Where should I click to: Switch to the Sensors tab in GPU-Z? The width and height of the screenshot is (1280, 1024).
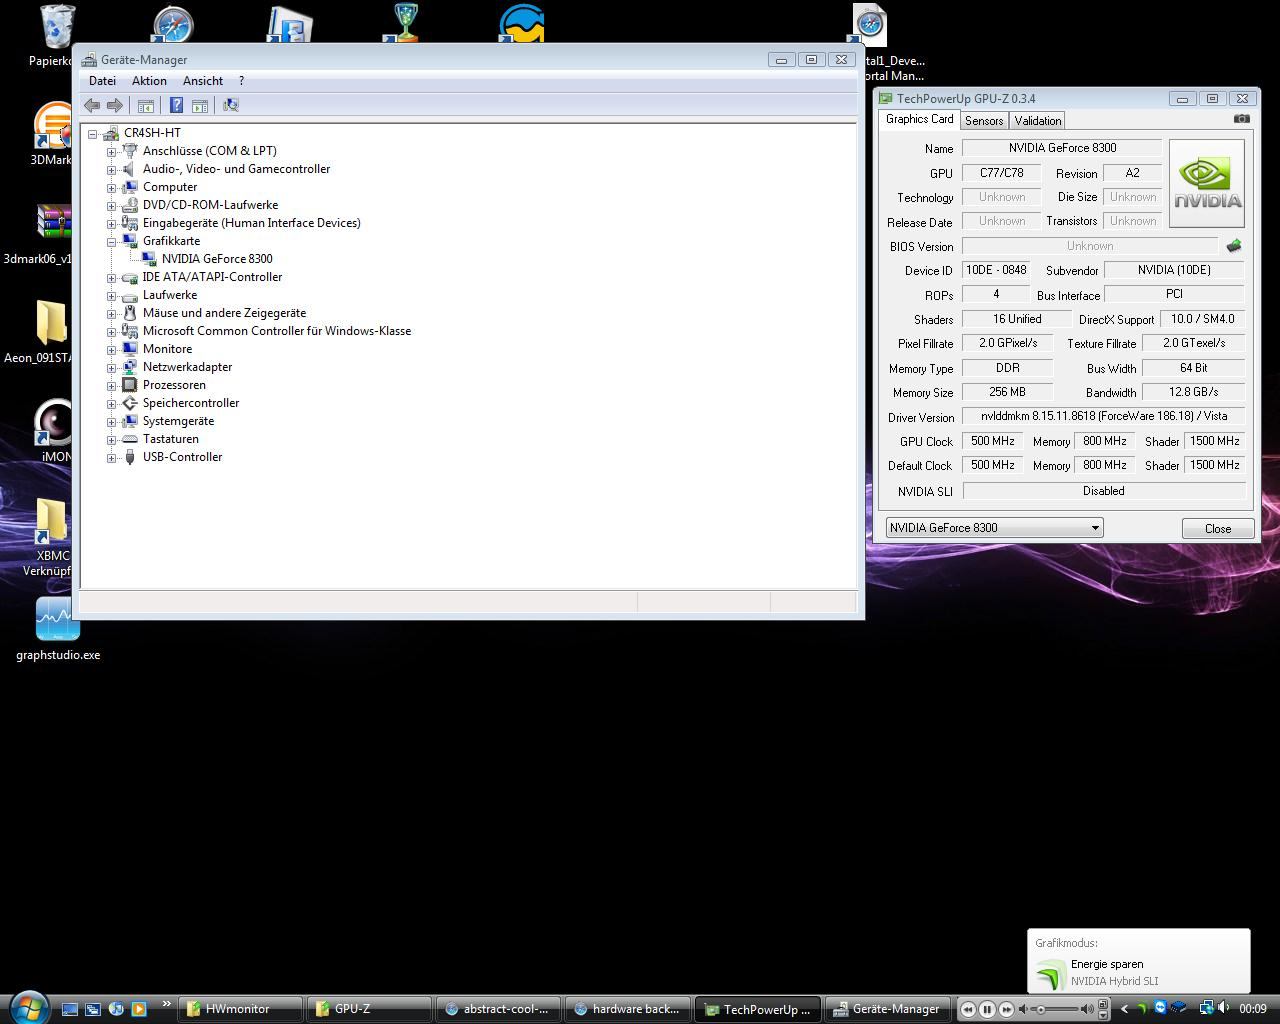[x=984, y=121]
